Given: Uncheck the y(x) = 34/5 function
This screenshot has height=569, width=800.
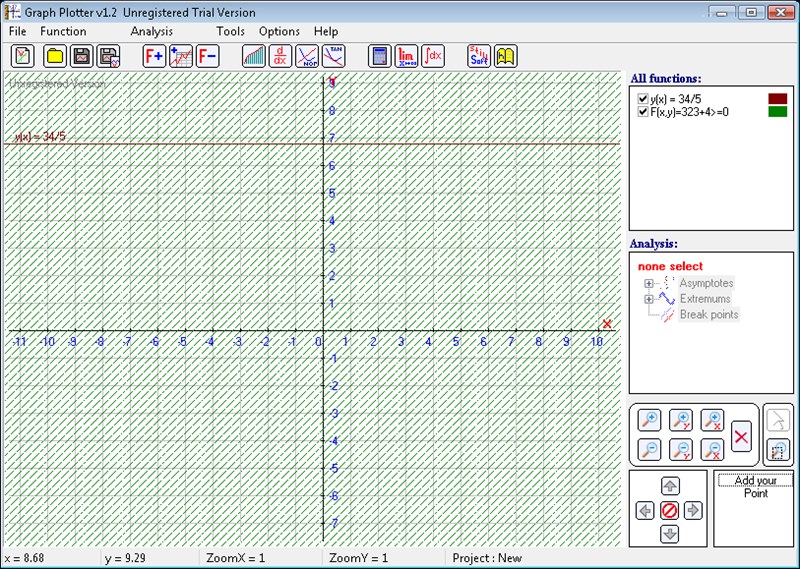Looking at the screenshot, I should [643, 99].
